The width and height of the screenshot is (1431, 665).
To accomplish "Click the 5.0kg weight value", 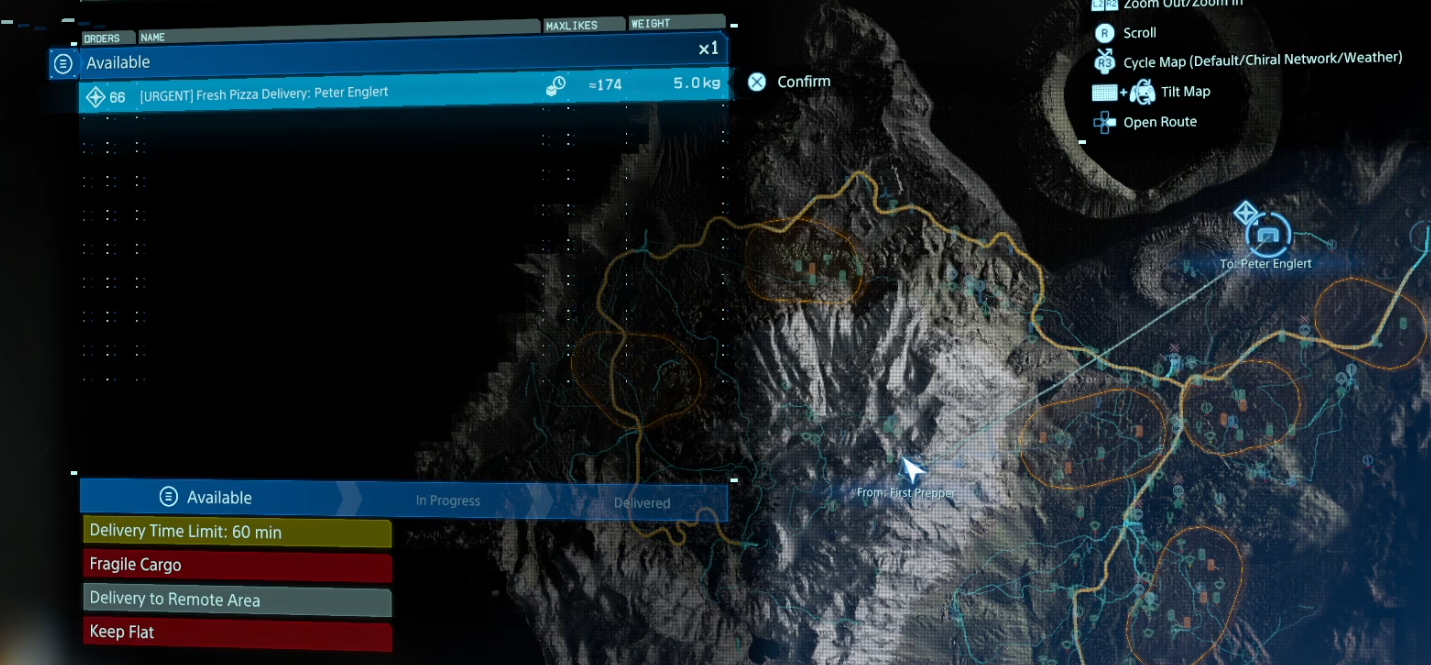I will (697, 84).
